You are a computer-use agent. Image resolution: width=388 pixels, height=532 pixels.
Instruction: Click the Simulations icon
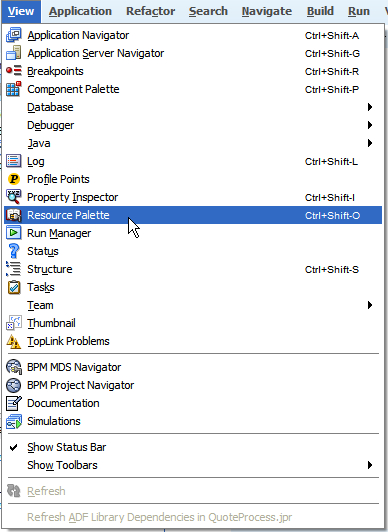[x=14, y=421]
